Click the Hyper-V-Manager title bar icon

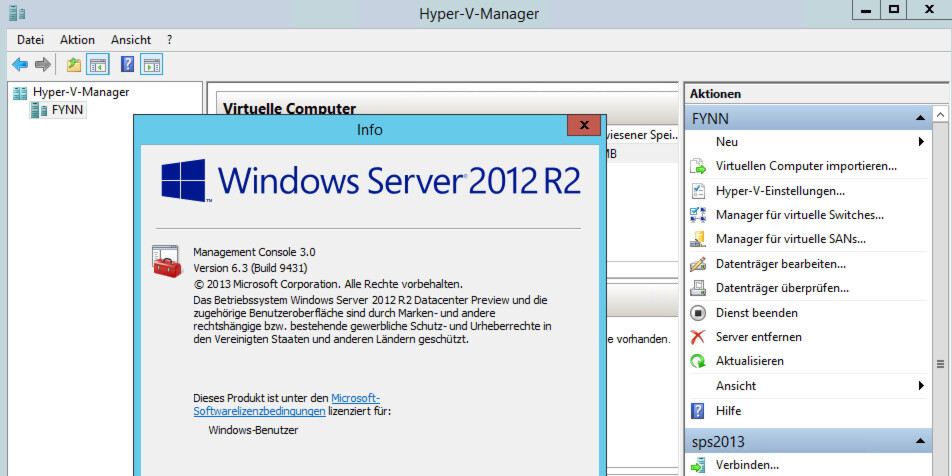(16, 12)
